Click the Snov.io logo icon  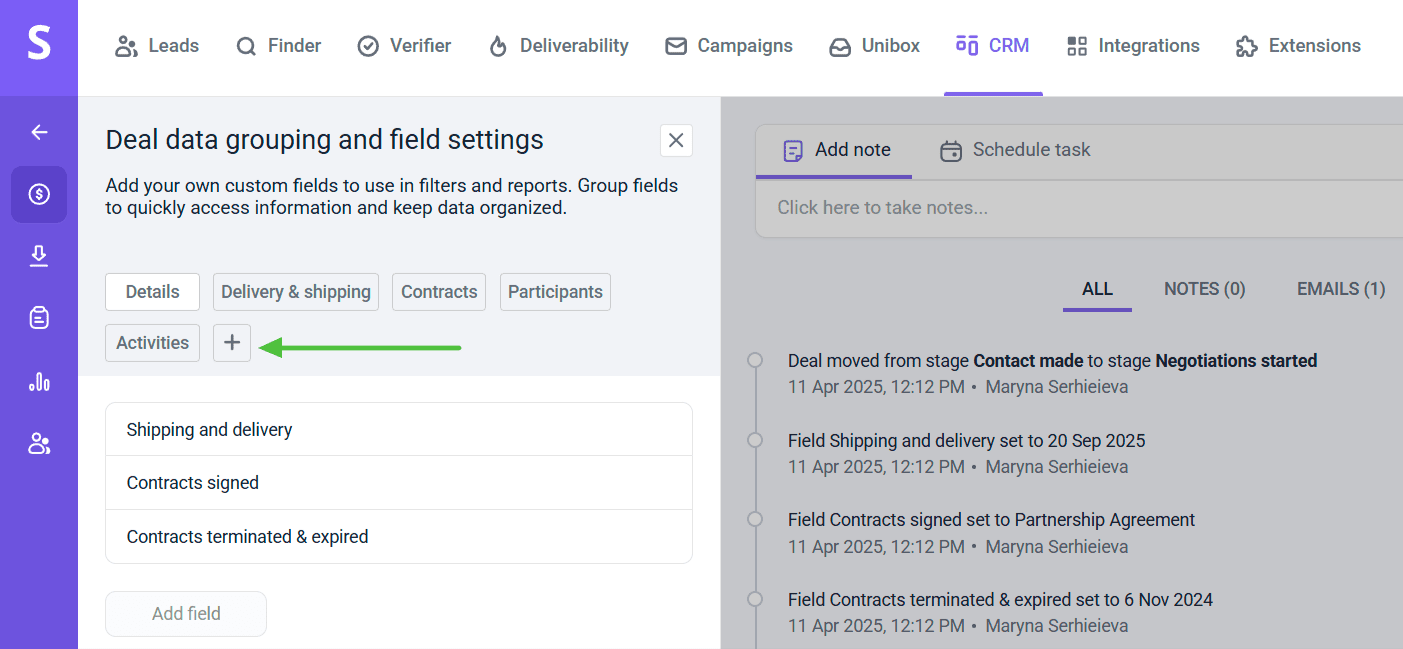click(38, 45)
